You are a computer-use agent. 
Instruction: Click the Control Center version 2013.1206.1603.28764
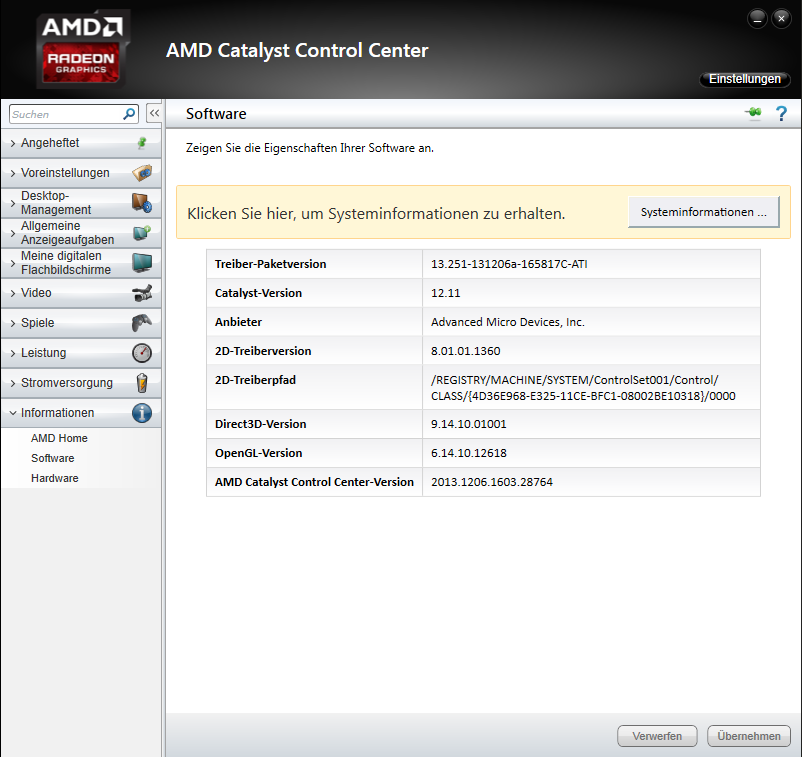(x=492, y=482)
